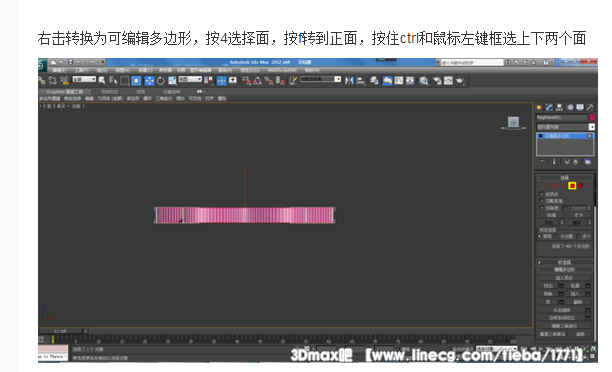
Task: Open named selection sets dropdown
Action: tap(321, 79)
